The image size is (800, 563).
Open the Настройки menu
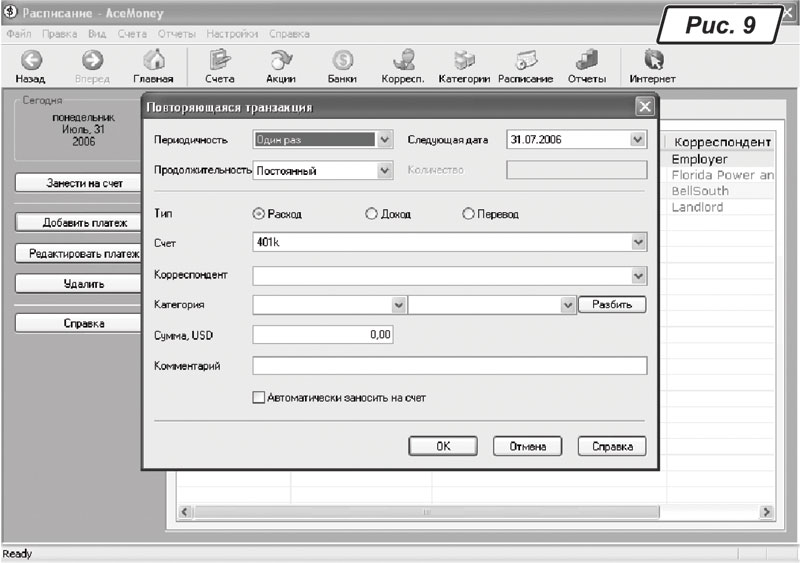[x=232, y=34]
